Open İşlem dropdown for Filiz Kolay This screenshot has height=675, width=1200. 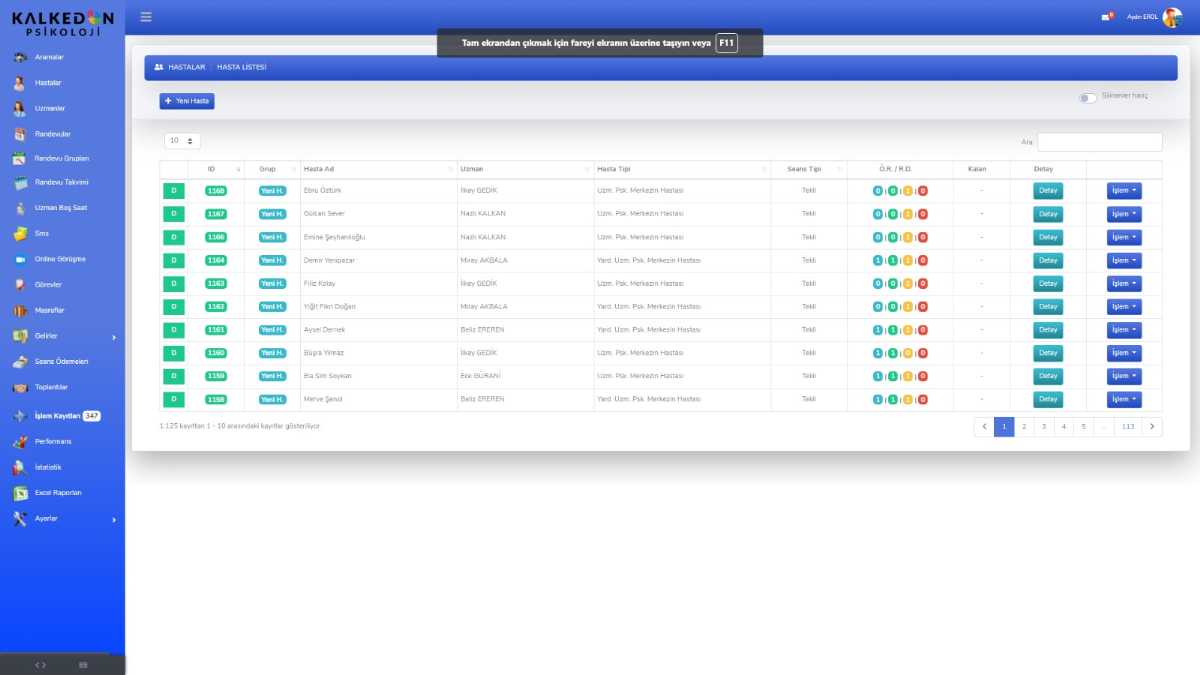point(1124,283)
